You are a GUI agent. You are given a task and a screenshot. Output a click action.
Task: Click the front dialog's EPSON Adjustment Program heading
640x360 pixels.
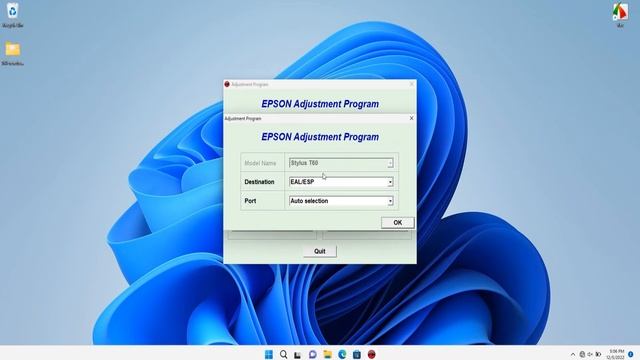click(320, 137)
